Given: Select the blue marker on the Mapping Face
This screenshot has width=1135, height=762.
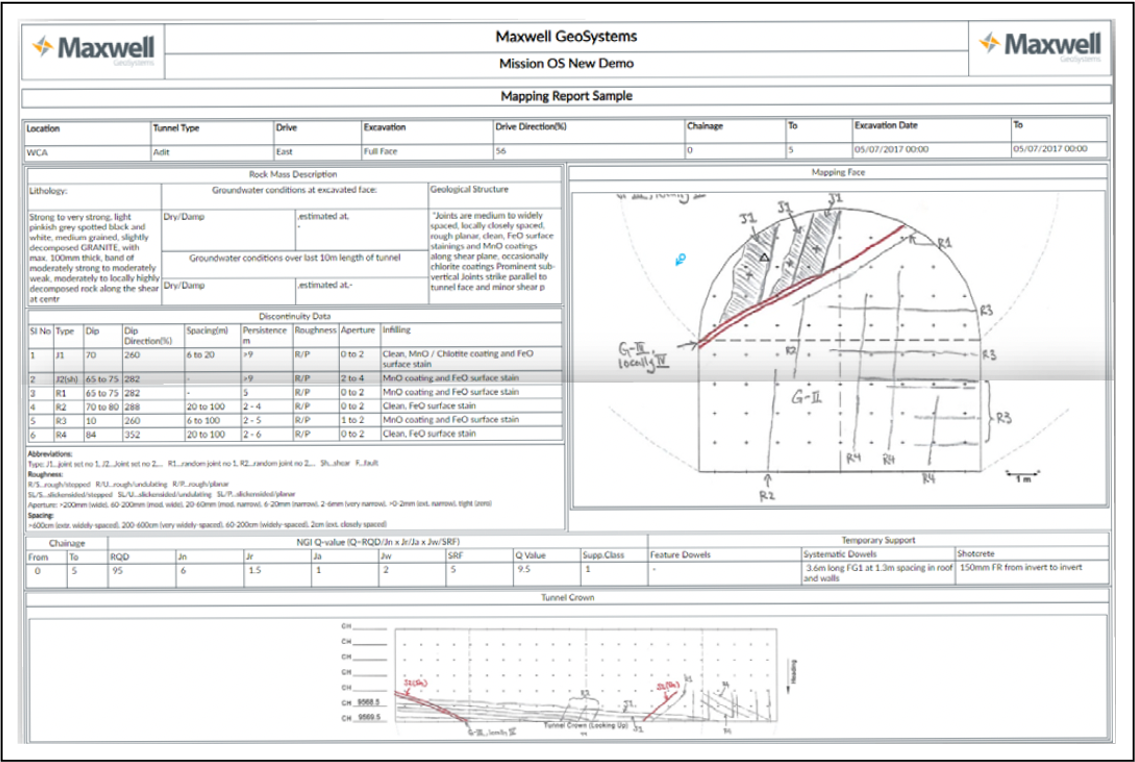Looking at the screenshot, I should click(x=680, y=259).
